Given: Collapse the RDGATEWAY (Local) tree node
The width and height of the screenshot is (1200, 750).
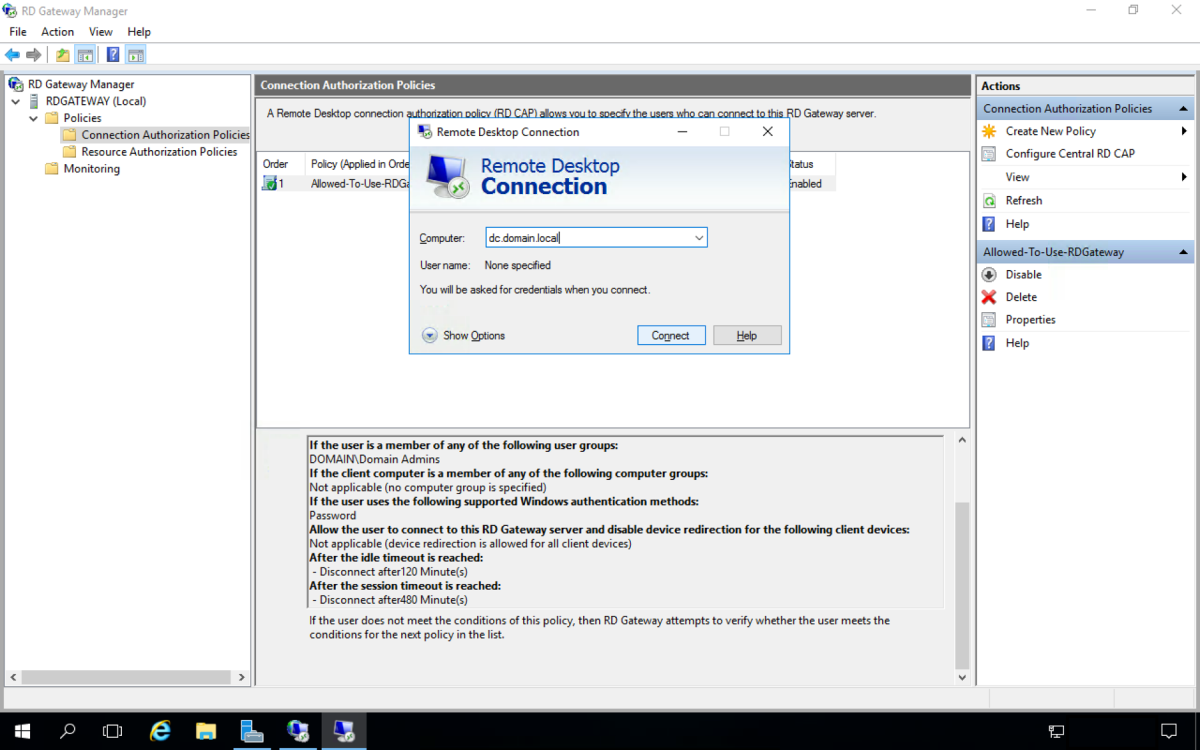Looking at the screenshot, I should 16,101.
